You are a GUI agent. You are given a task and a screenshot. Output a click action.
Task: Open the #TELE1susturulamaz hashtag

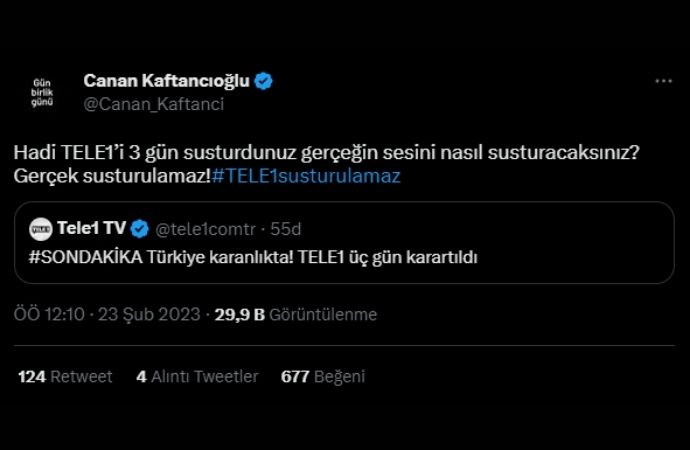(306, 176)
